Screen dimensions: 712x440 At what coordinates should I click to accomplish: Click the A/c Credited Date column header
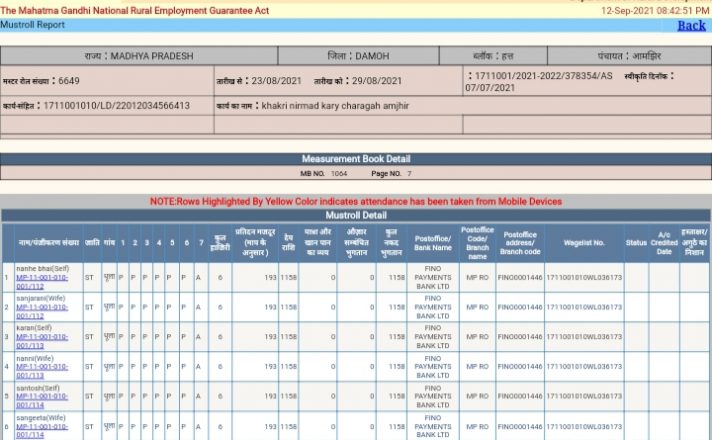(664, 243)
